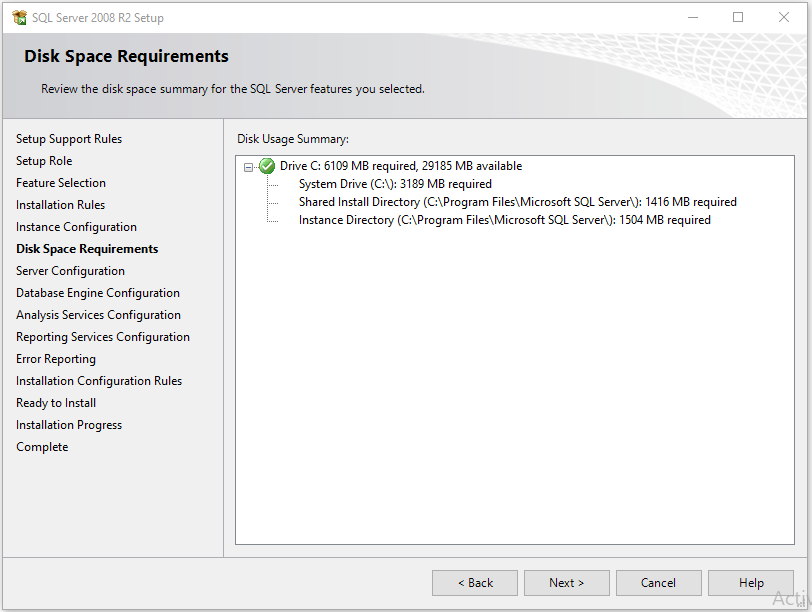Select Error Reporting step
The image size is (812, 612).
[56, 359]
